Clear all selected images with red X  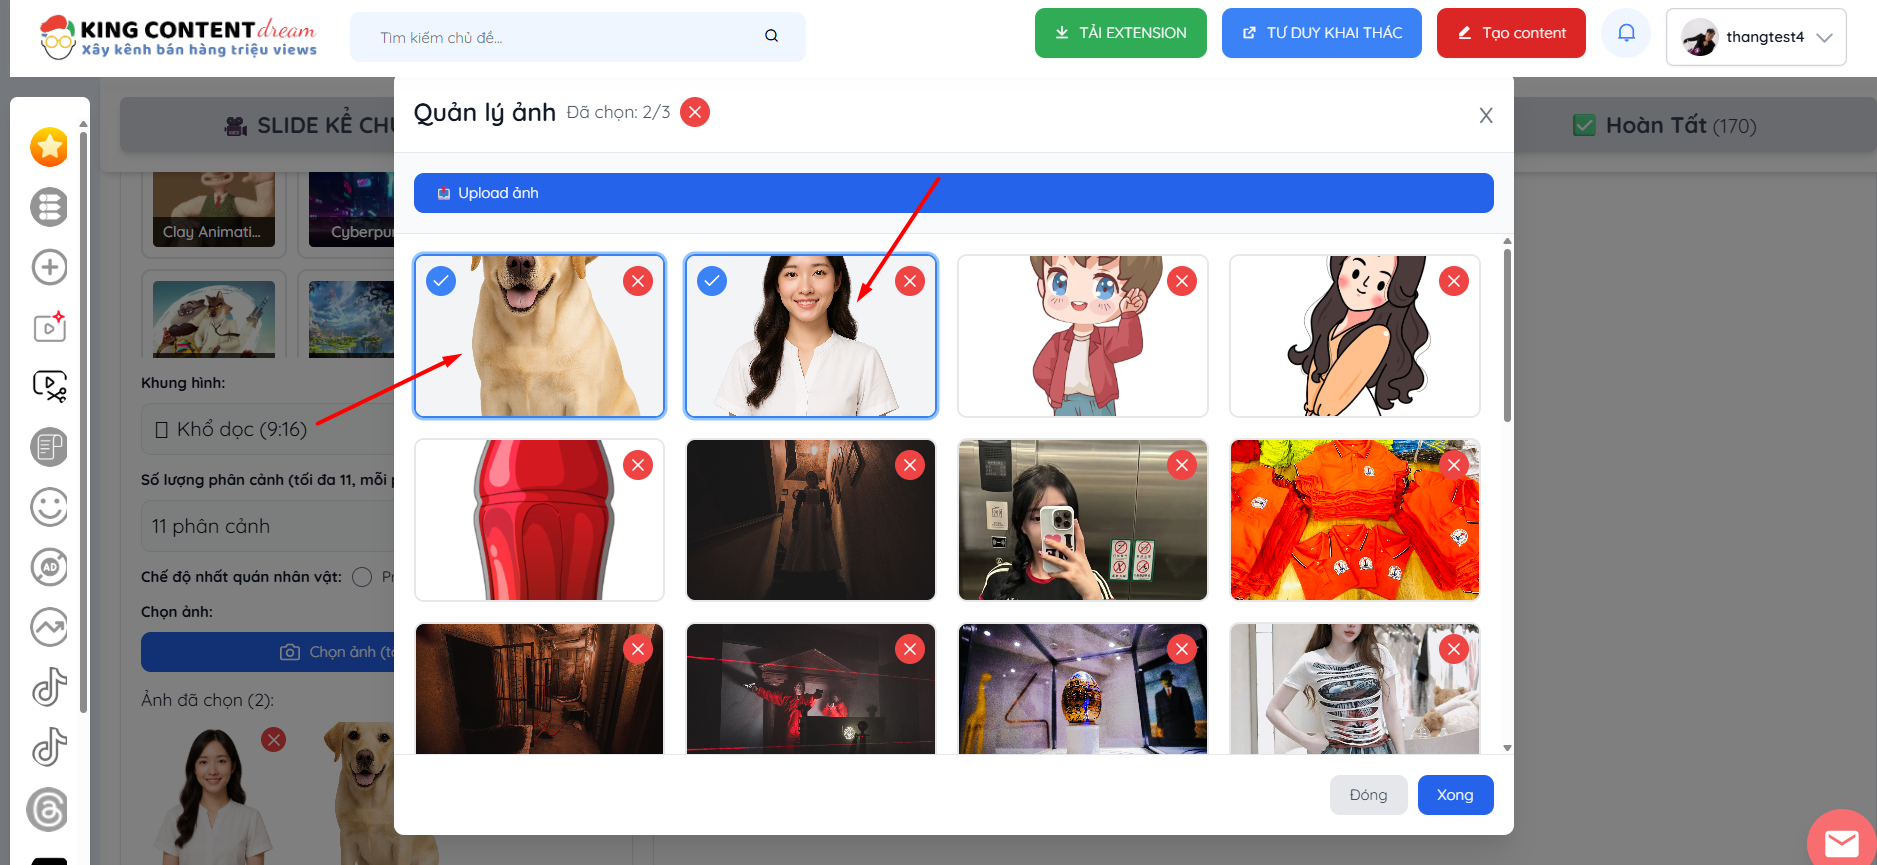click(x=695, y=112)
